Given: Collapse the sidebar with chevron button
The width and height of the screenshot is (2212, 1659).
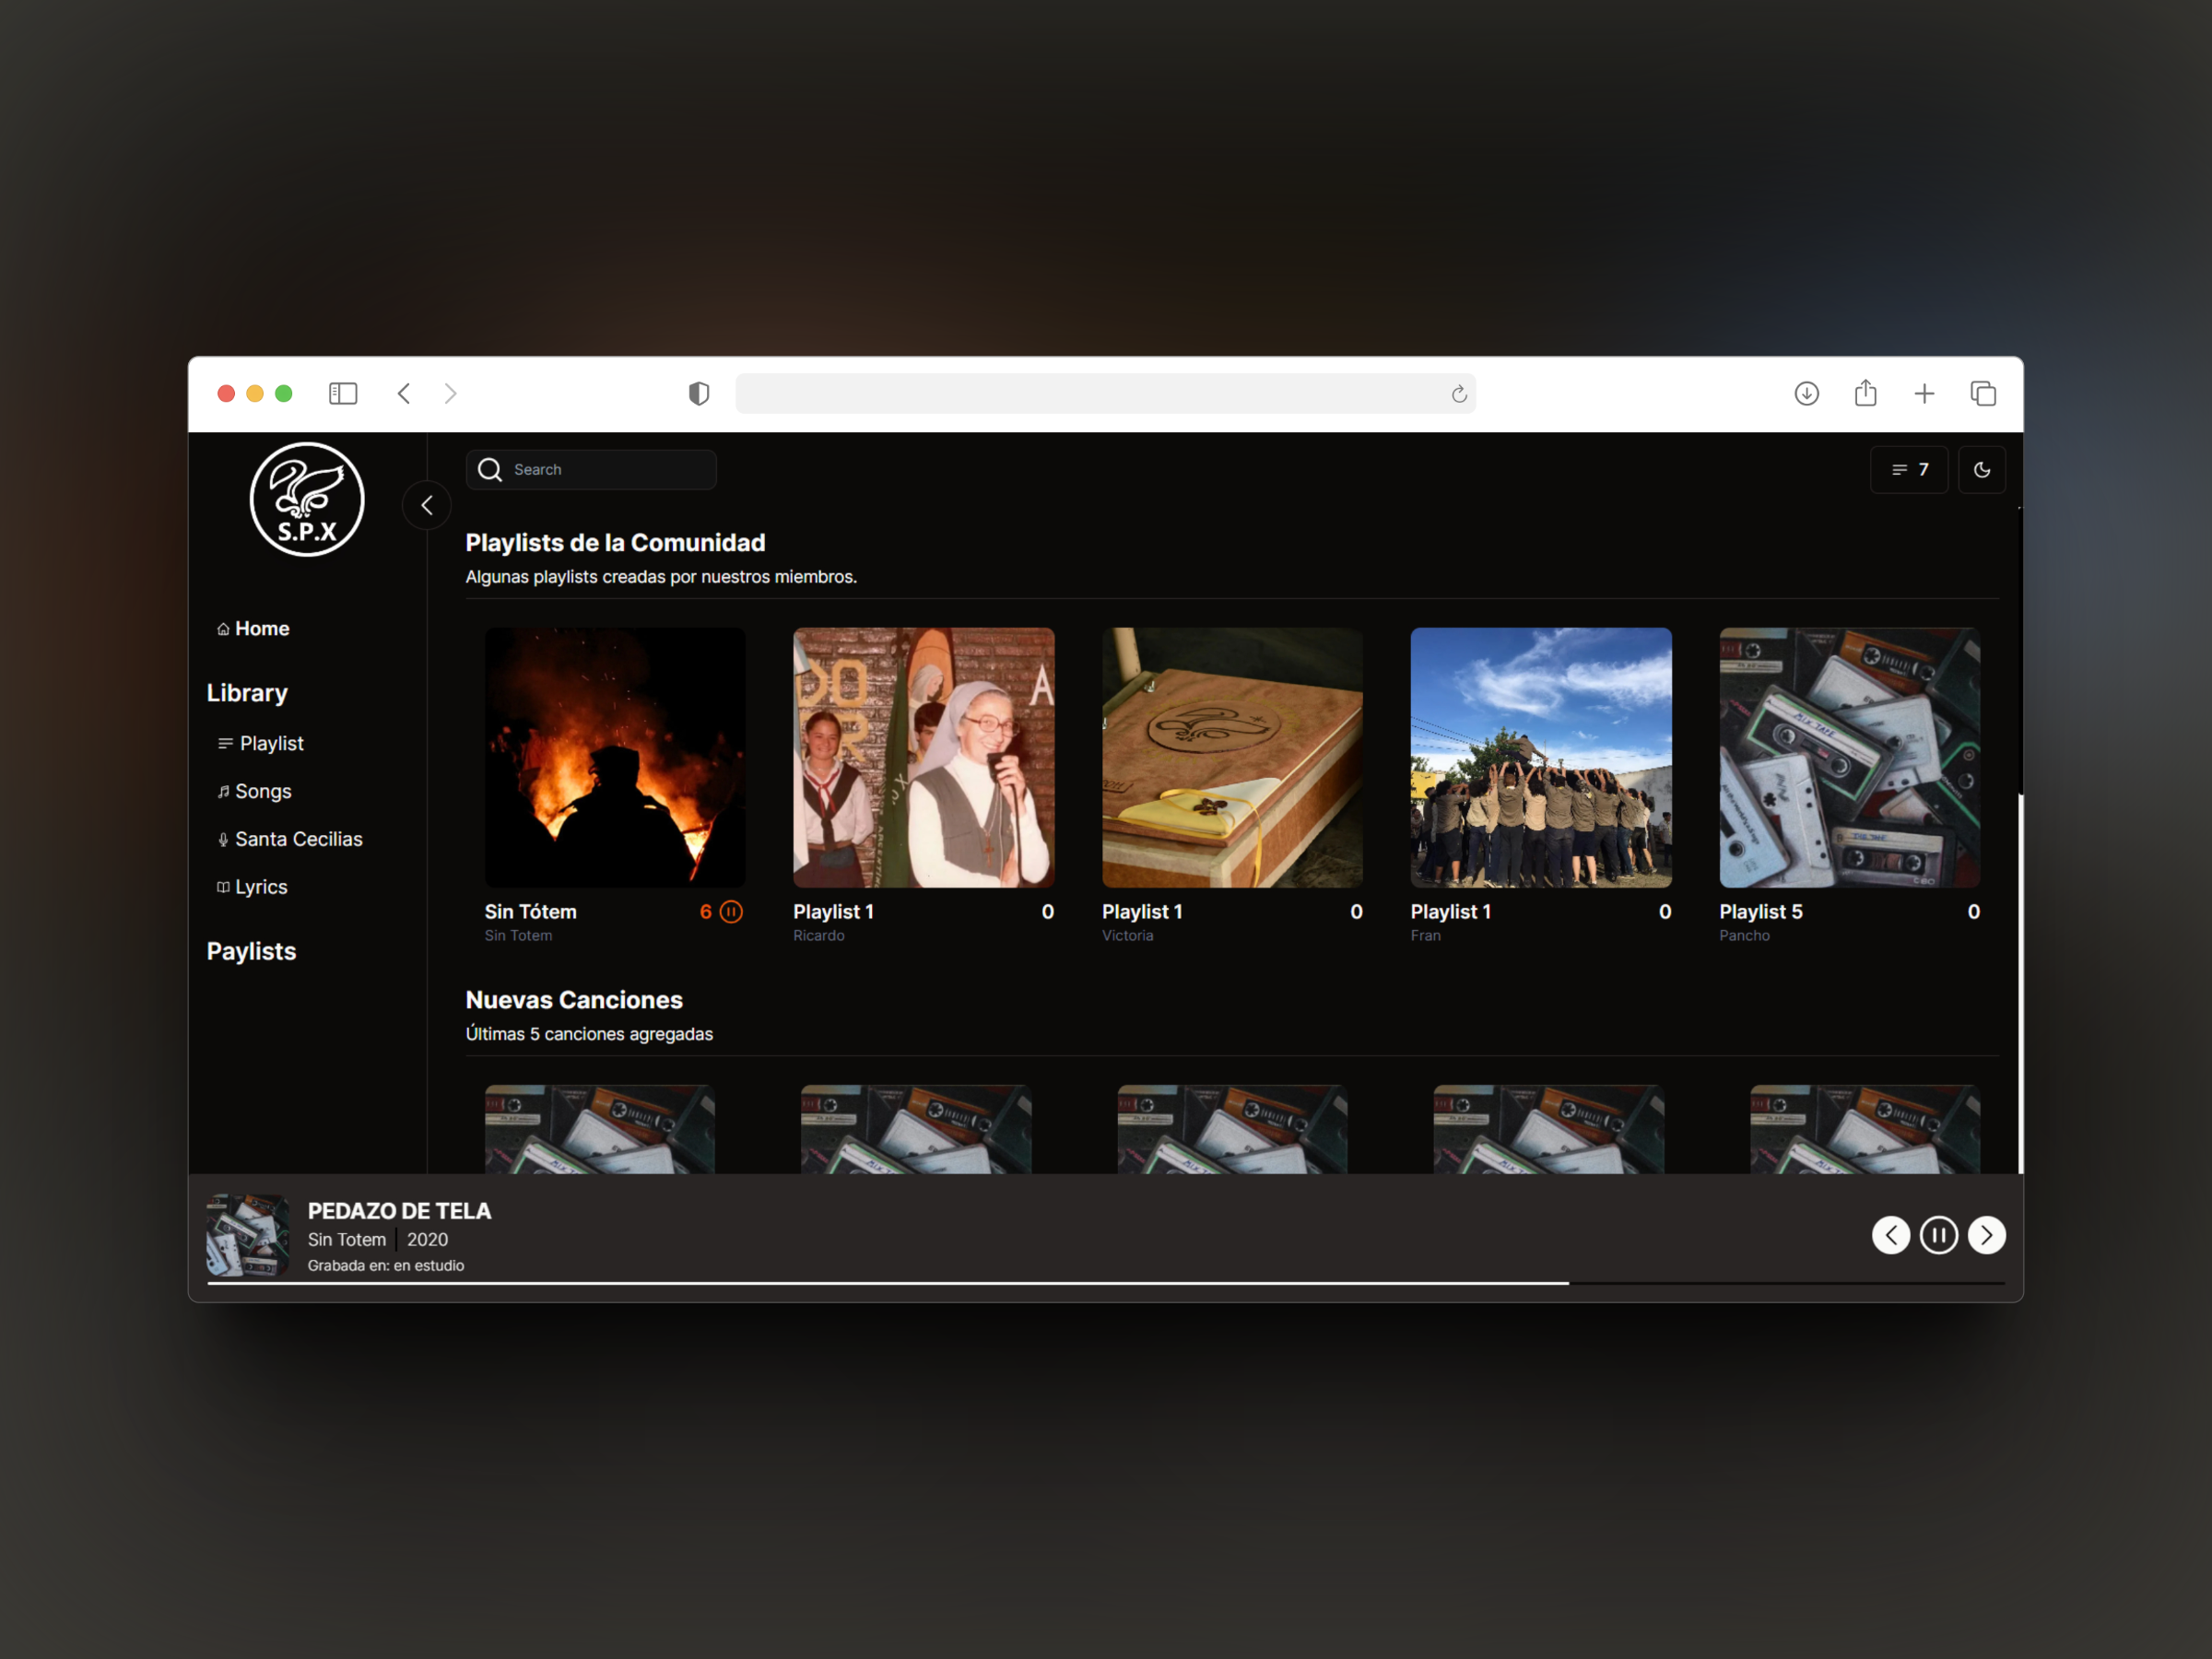Looking at the screenshot, I should click(427, 505).
